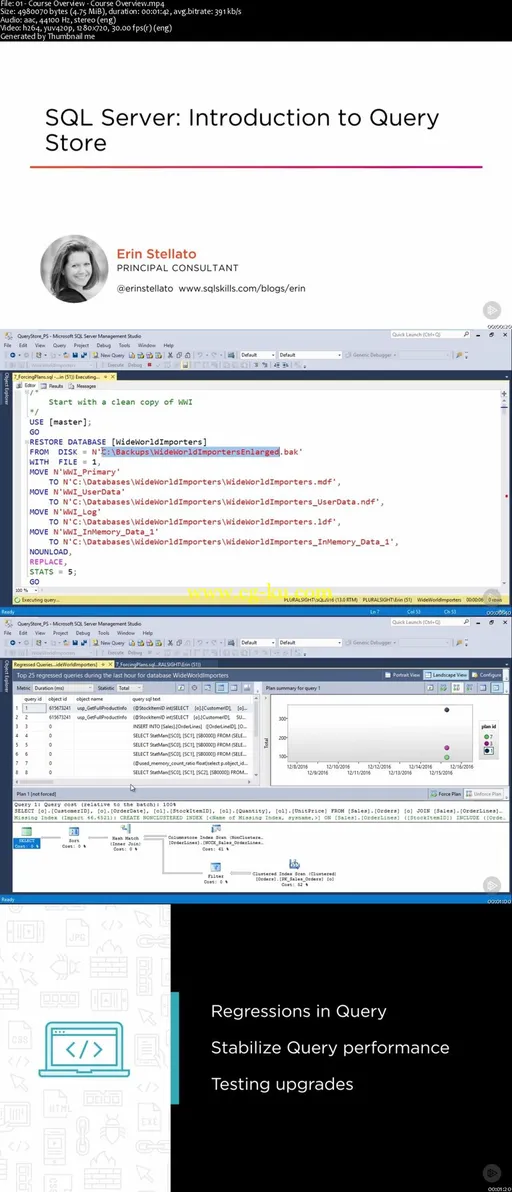
Task: Open Object Explorer side tab in Regressed Queries window
Action: click(x=6, y=677)
